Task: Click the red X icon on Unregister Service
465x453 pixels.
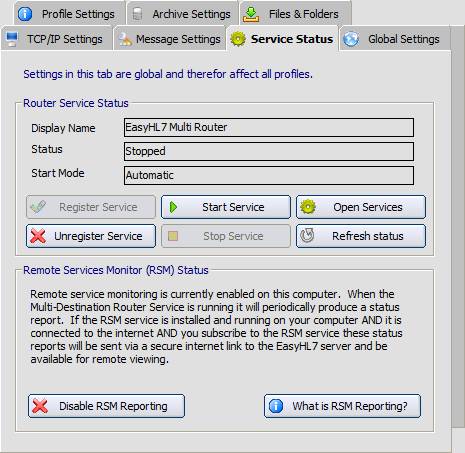Action: tap(38, 236)
